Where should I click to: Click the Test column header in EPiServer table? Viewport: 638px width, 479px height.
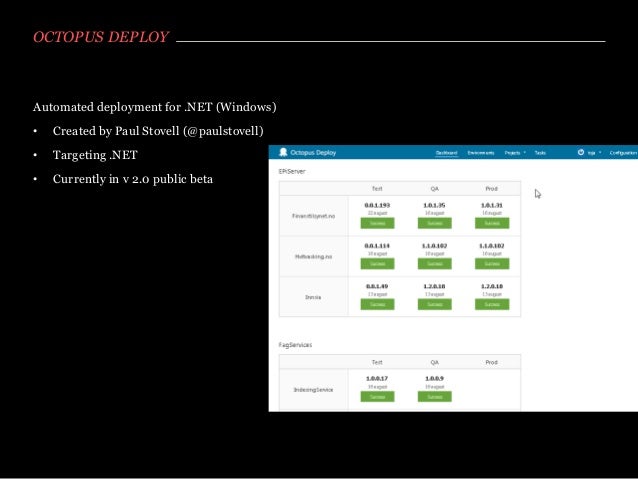coord(377,188)
